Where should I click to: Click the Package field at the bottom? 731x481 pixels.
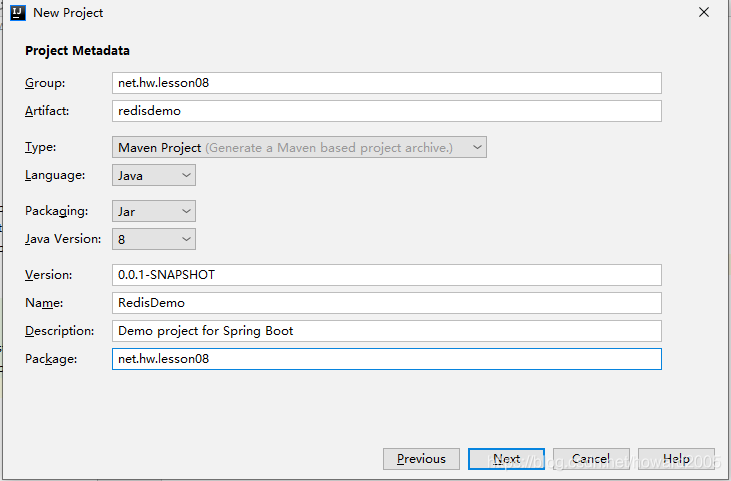pos(386,359)
